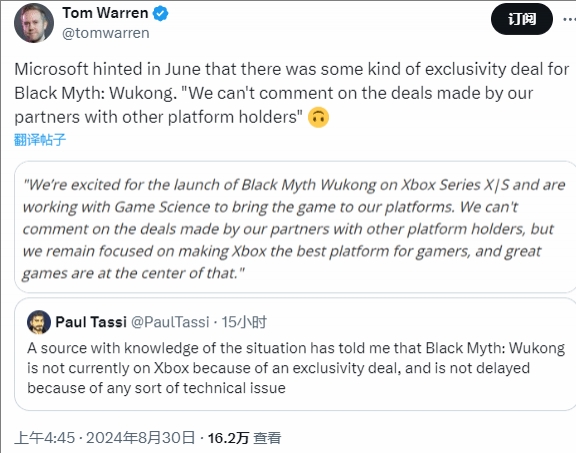Click the blue verified badge
576x453 pixels.
pyautogui.click(x=161, y=14)
